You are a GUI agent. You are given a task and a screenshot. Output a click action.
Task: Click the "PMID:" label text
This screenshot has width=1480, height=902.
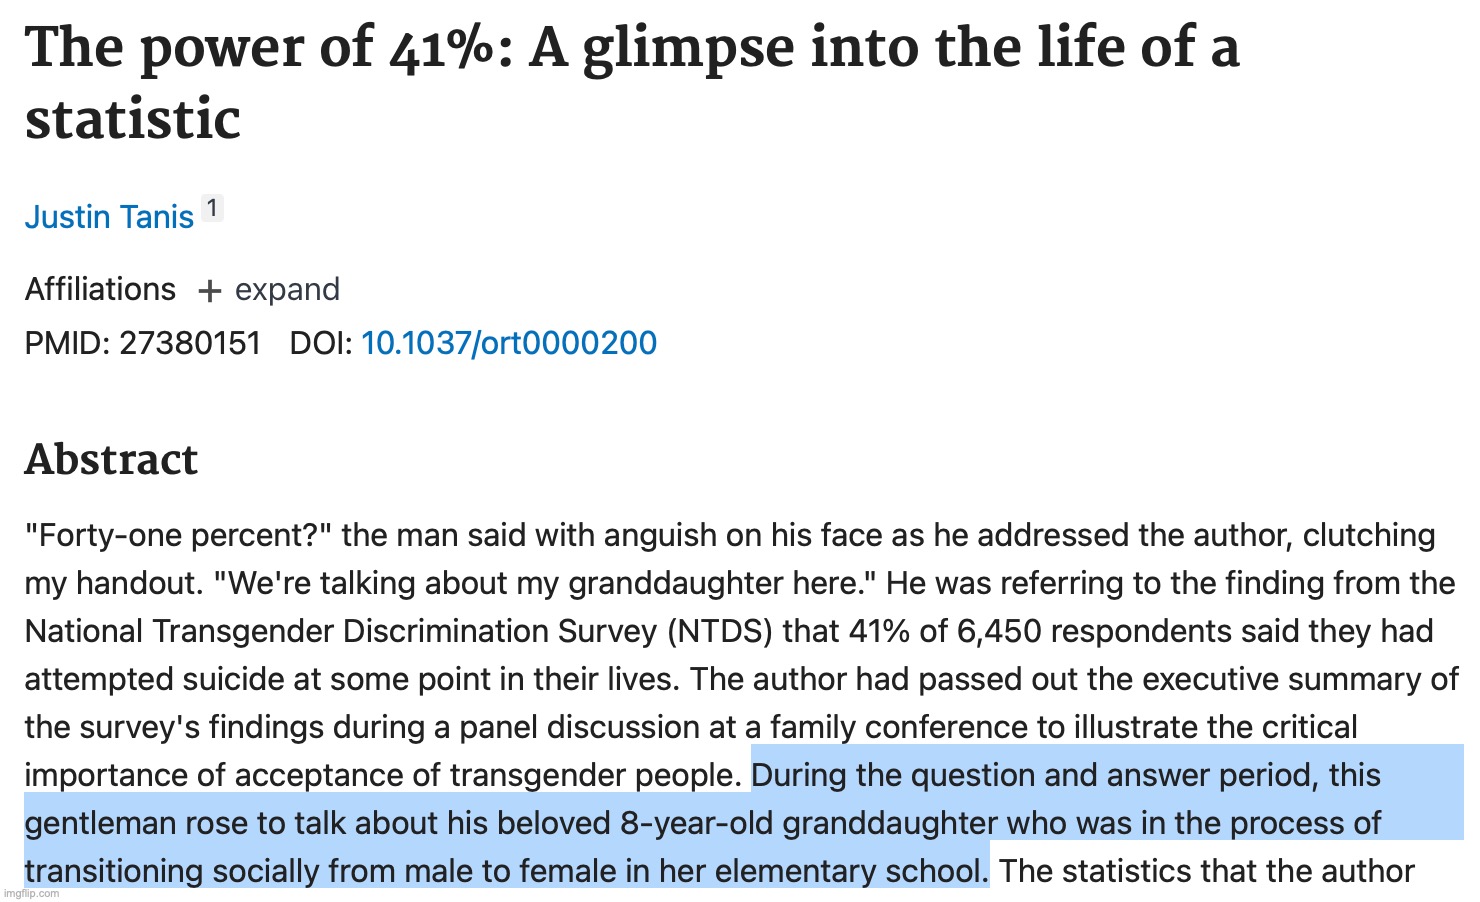pyautogui.click(x=67, y=343)
